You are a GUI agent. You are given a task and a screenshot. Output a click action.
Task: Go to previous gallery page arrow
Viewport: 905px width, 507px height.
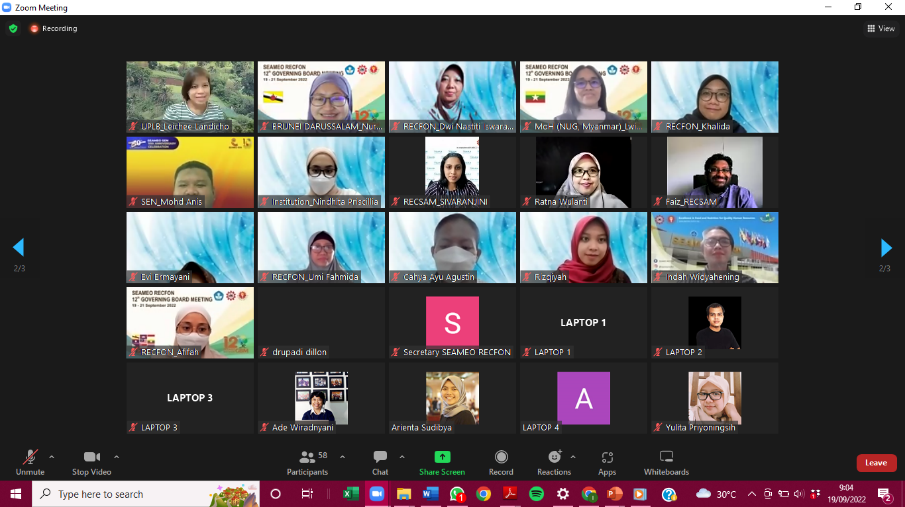[18, 248]
